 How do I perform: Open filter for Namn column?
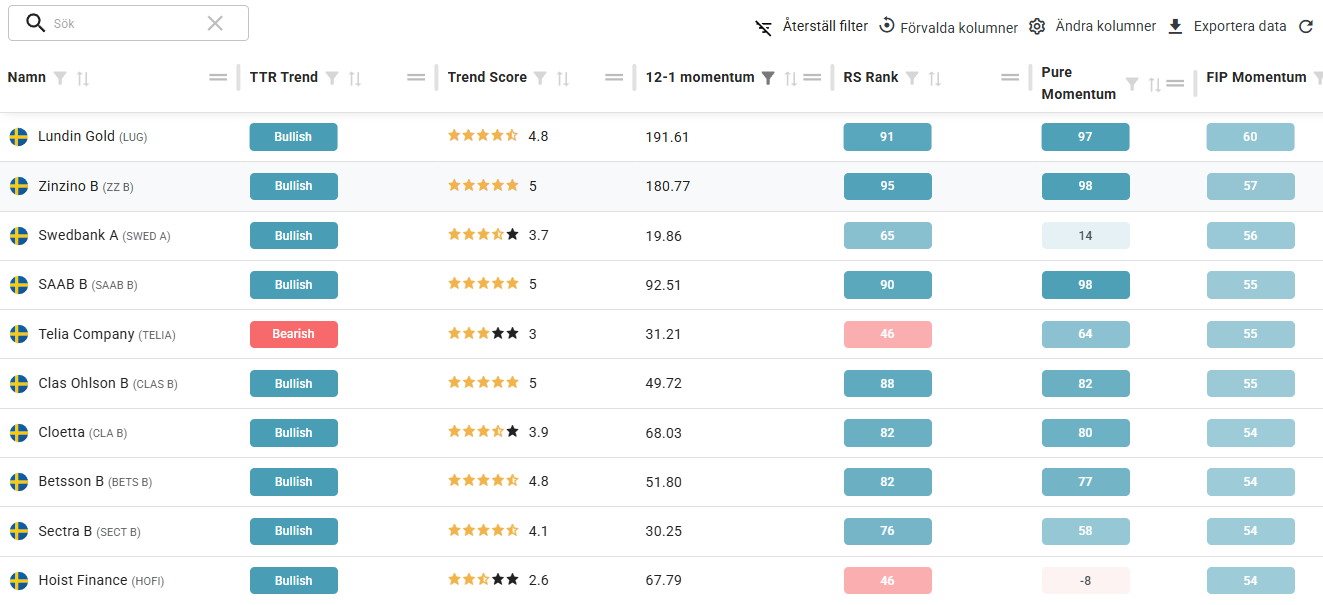click(60, 78)
